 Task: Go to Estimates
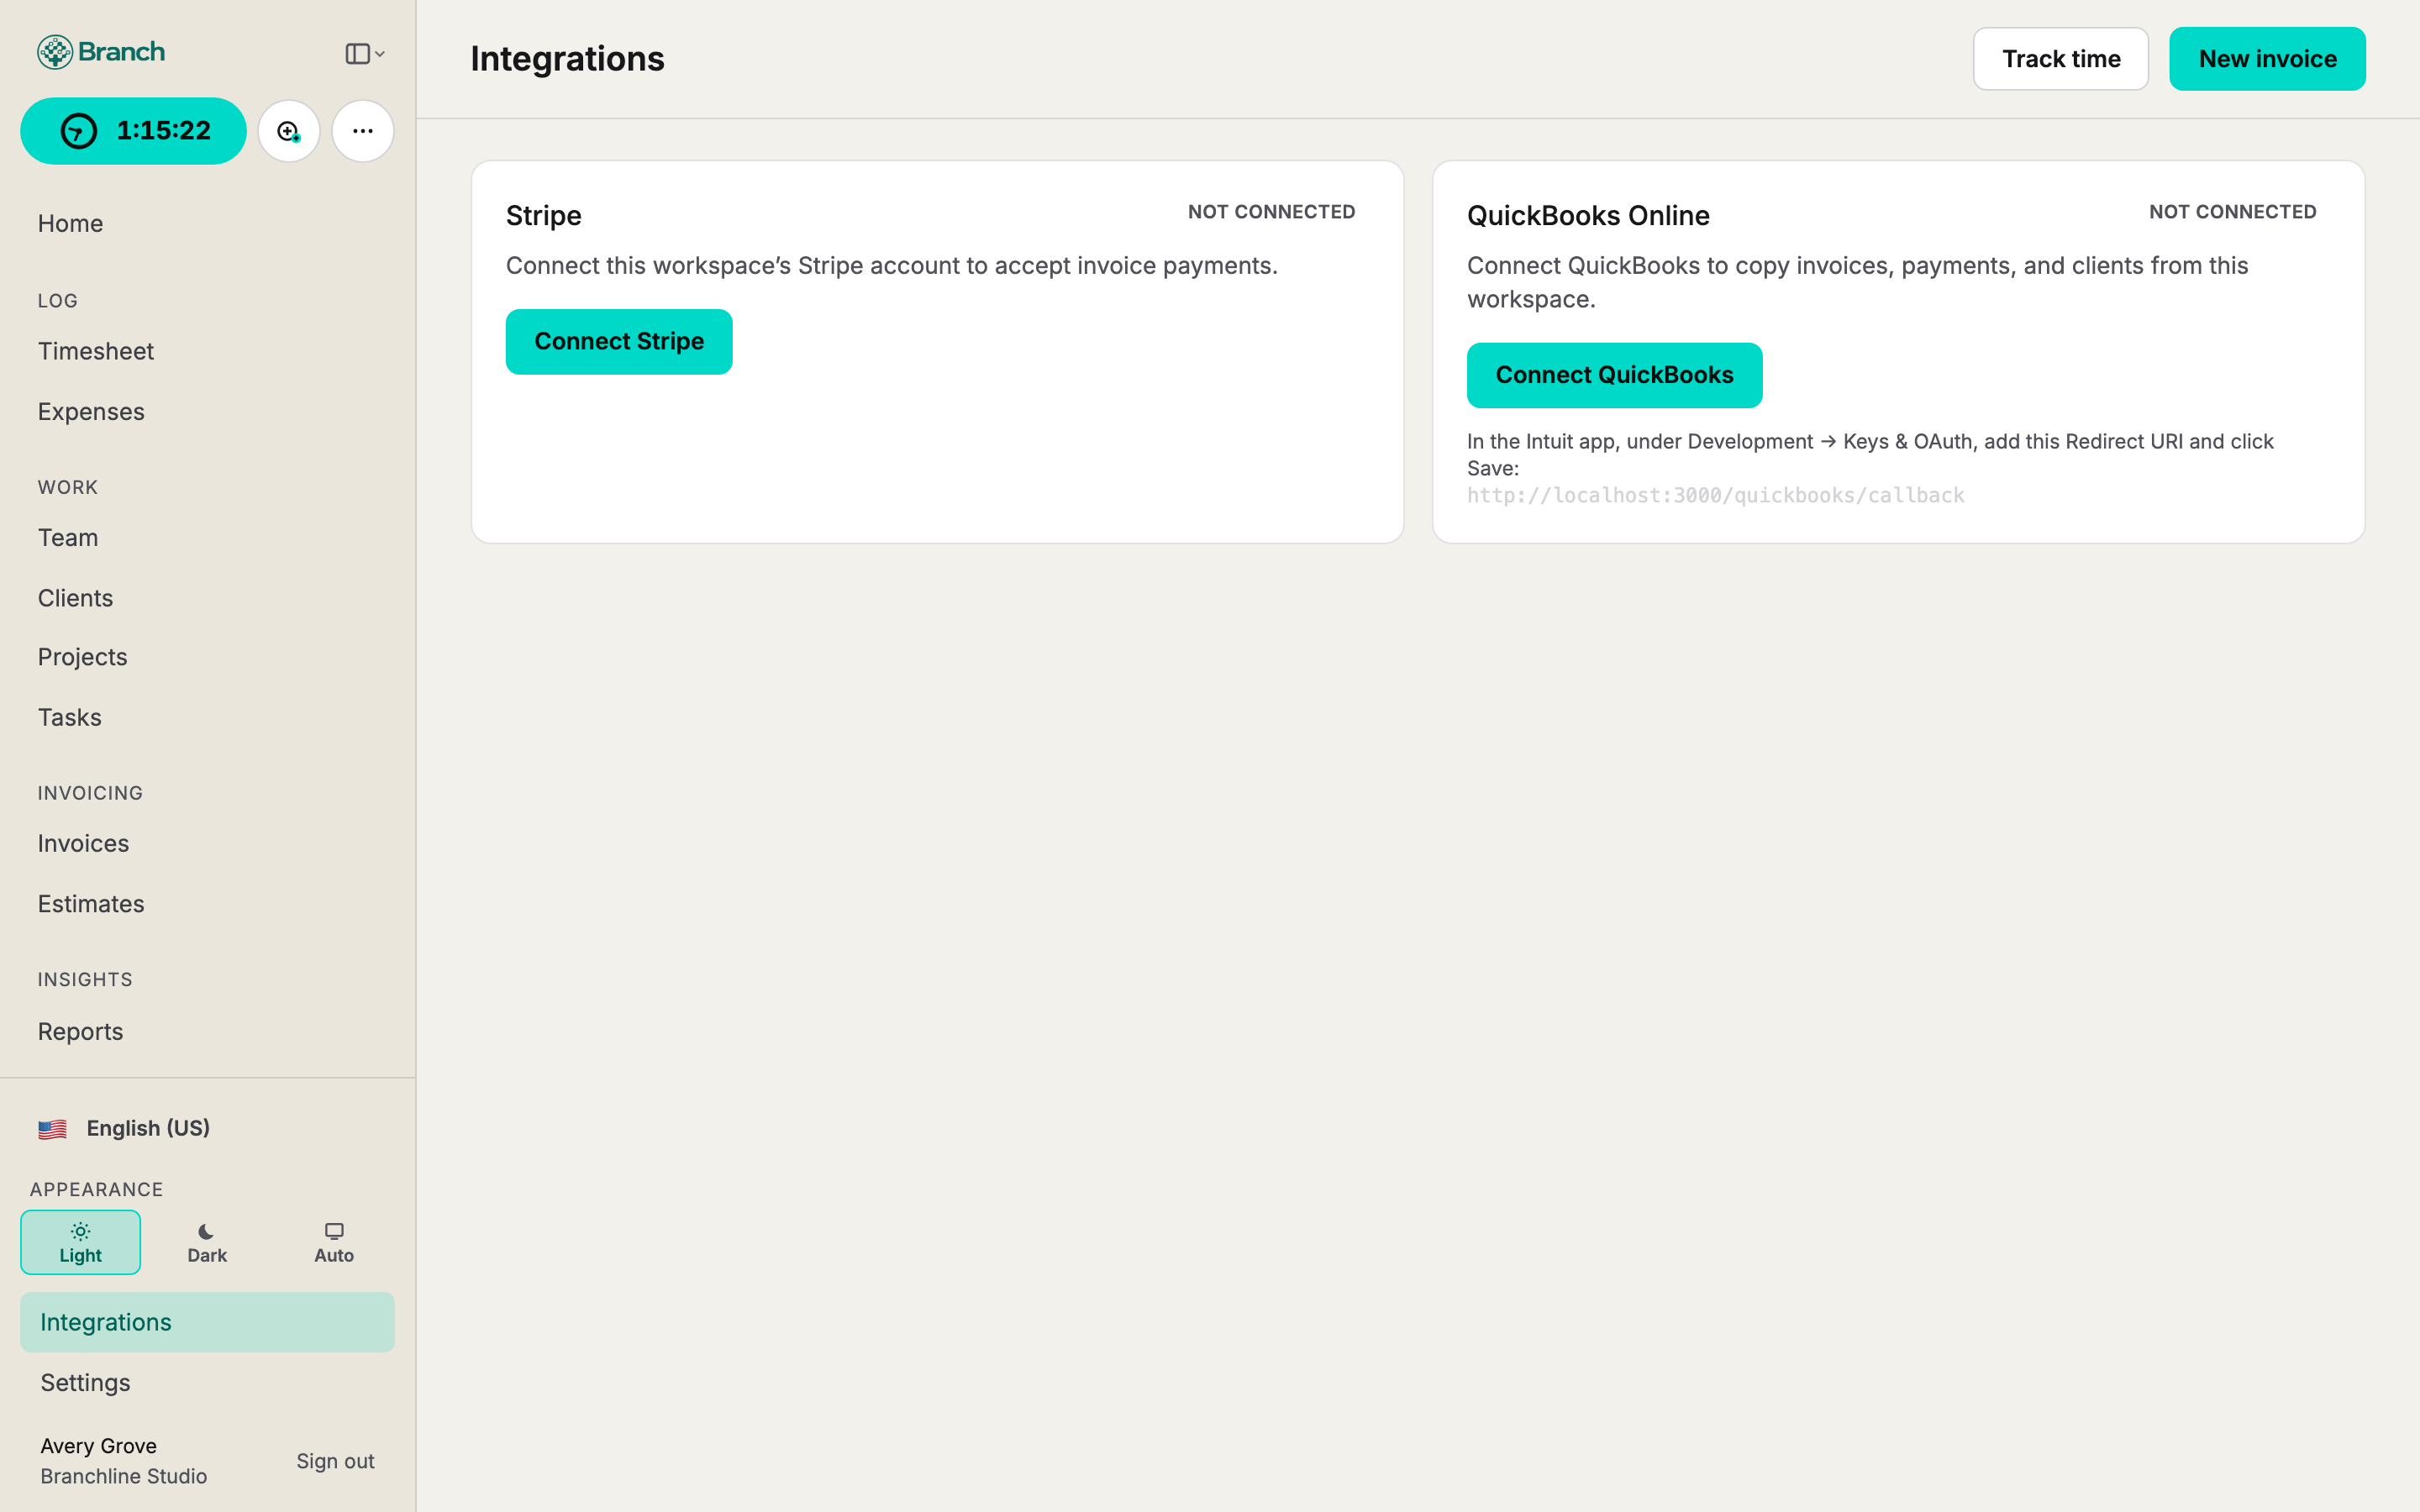click(91, 904)
